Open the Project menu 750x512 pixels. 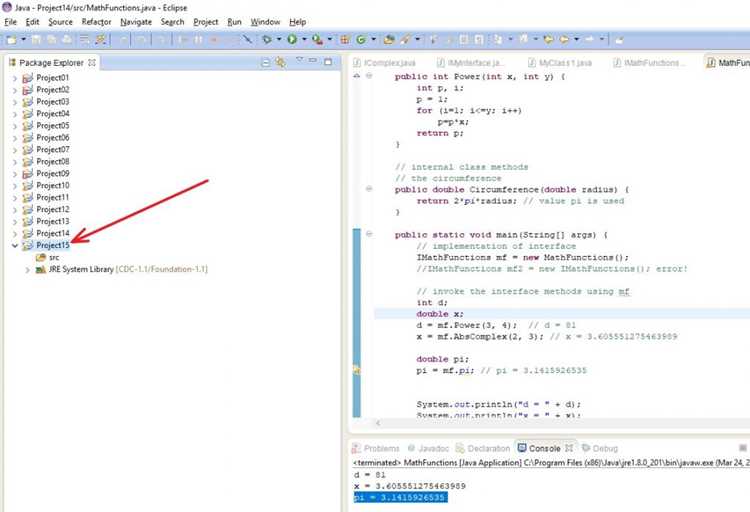(206, 22)
